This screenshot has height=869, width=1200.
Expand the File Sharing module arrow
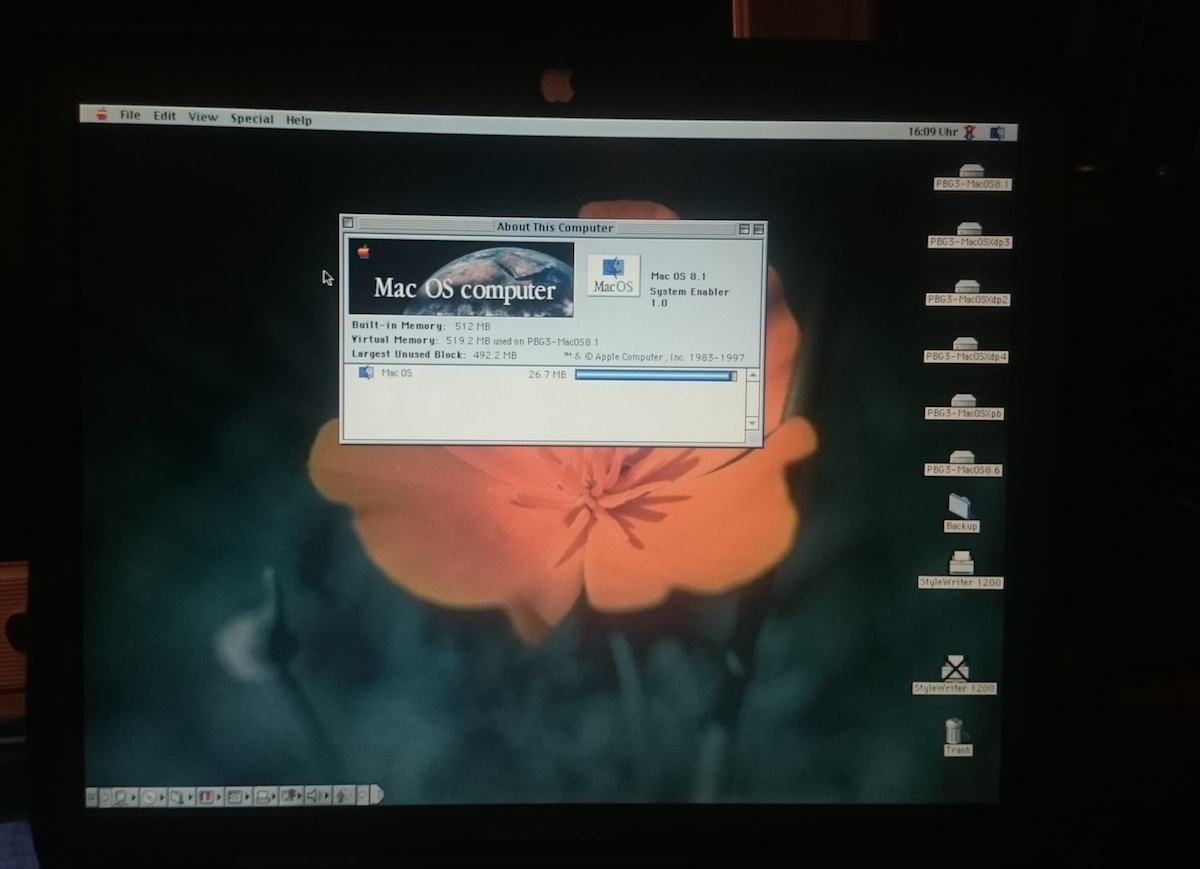[x=190, y=797]
